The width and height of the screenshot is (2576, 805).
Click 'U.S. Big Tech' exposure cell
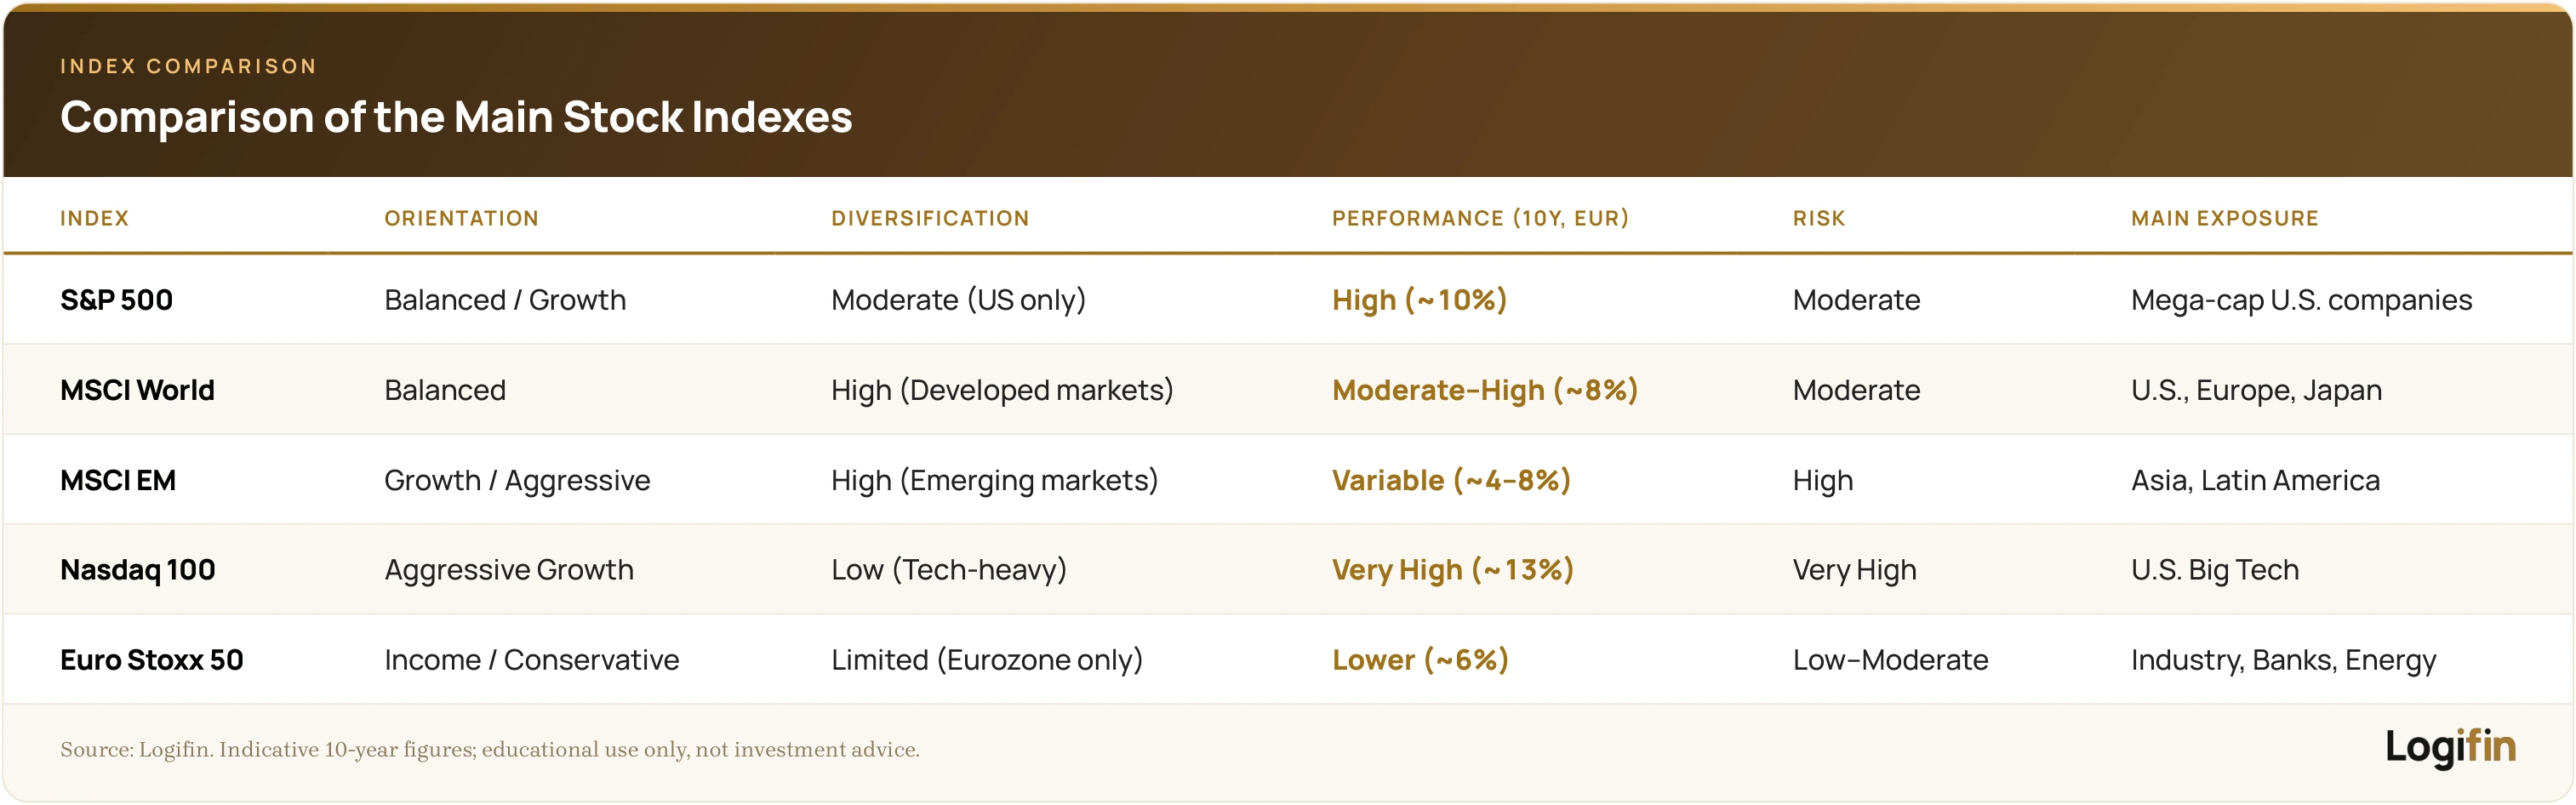2214,570
